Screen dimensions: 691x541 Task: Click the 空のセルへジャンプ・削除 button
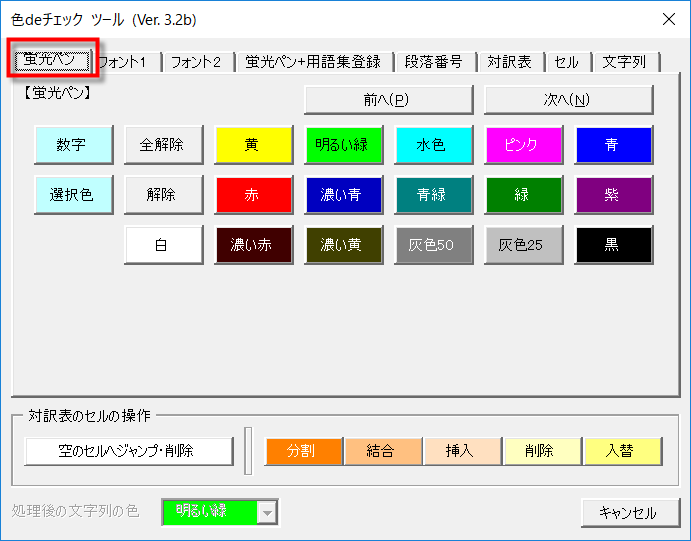126,451
